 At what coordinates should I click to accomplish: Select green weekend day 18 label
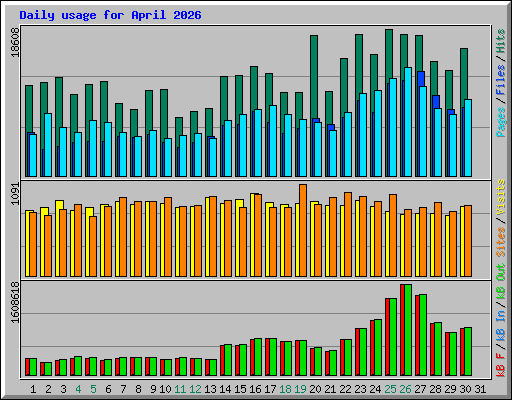(x=285, y=389)
